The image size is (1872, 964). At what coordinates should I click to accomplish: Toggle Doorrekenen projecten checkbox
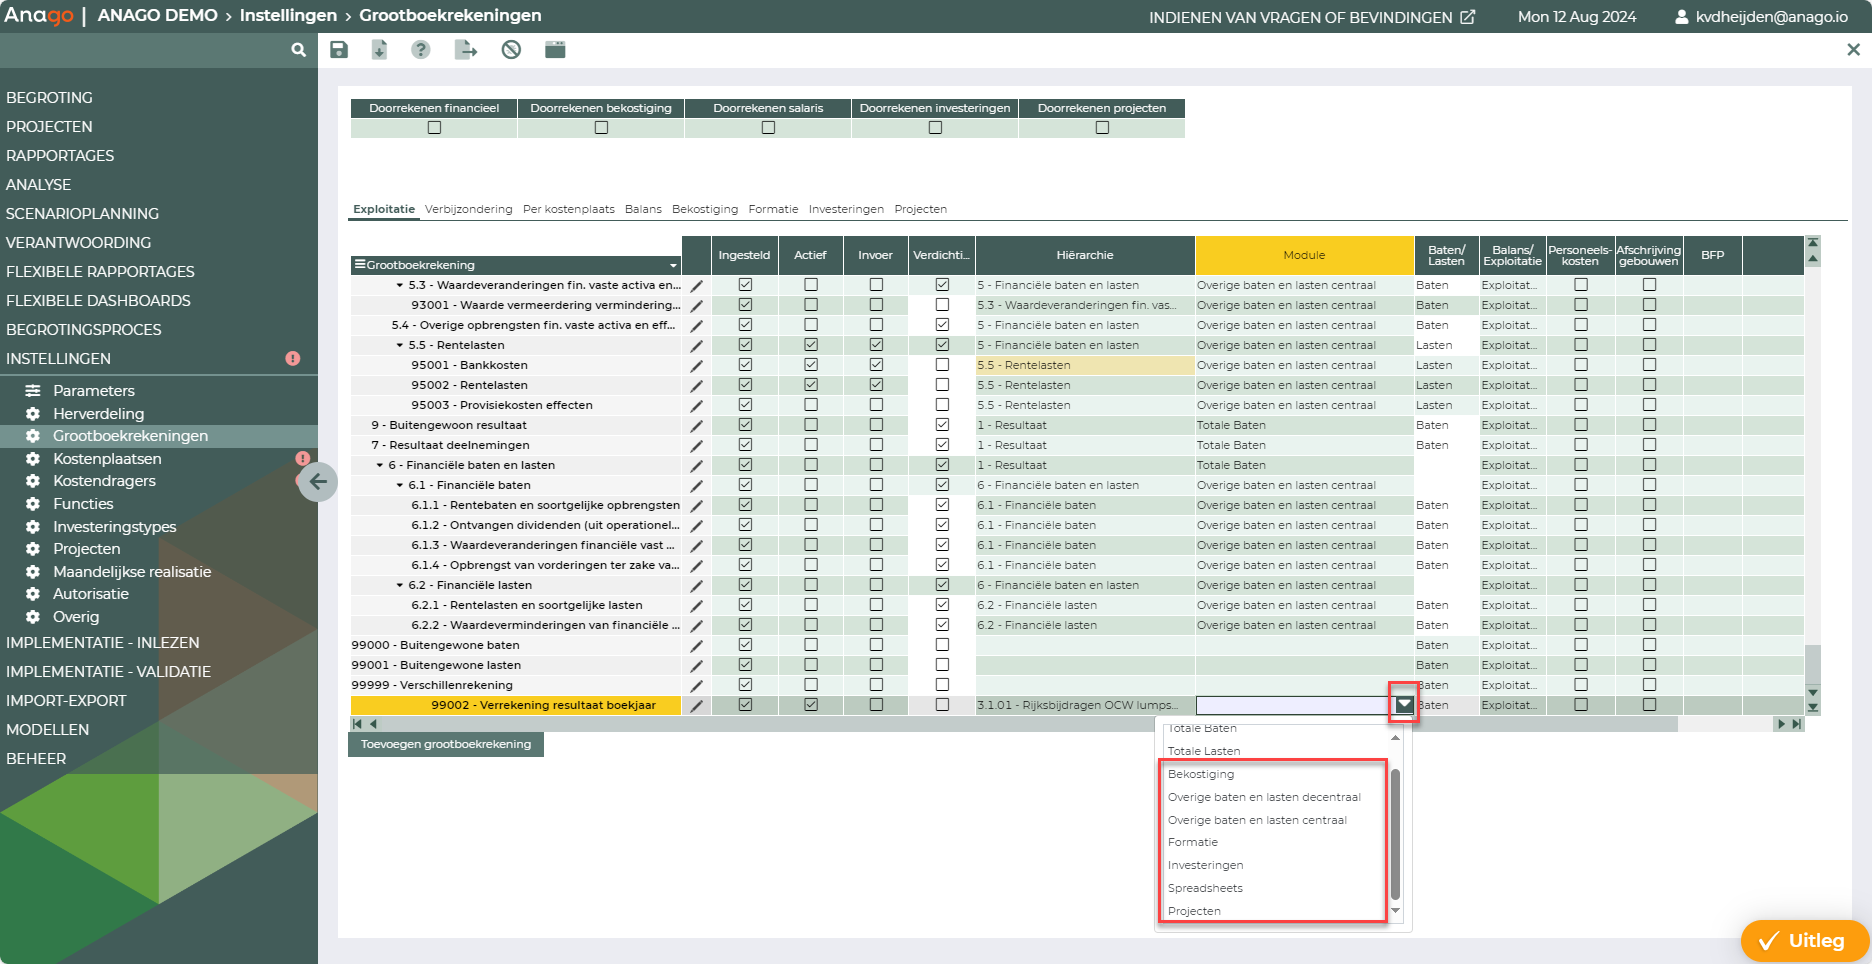point(1102,127)
